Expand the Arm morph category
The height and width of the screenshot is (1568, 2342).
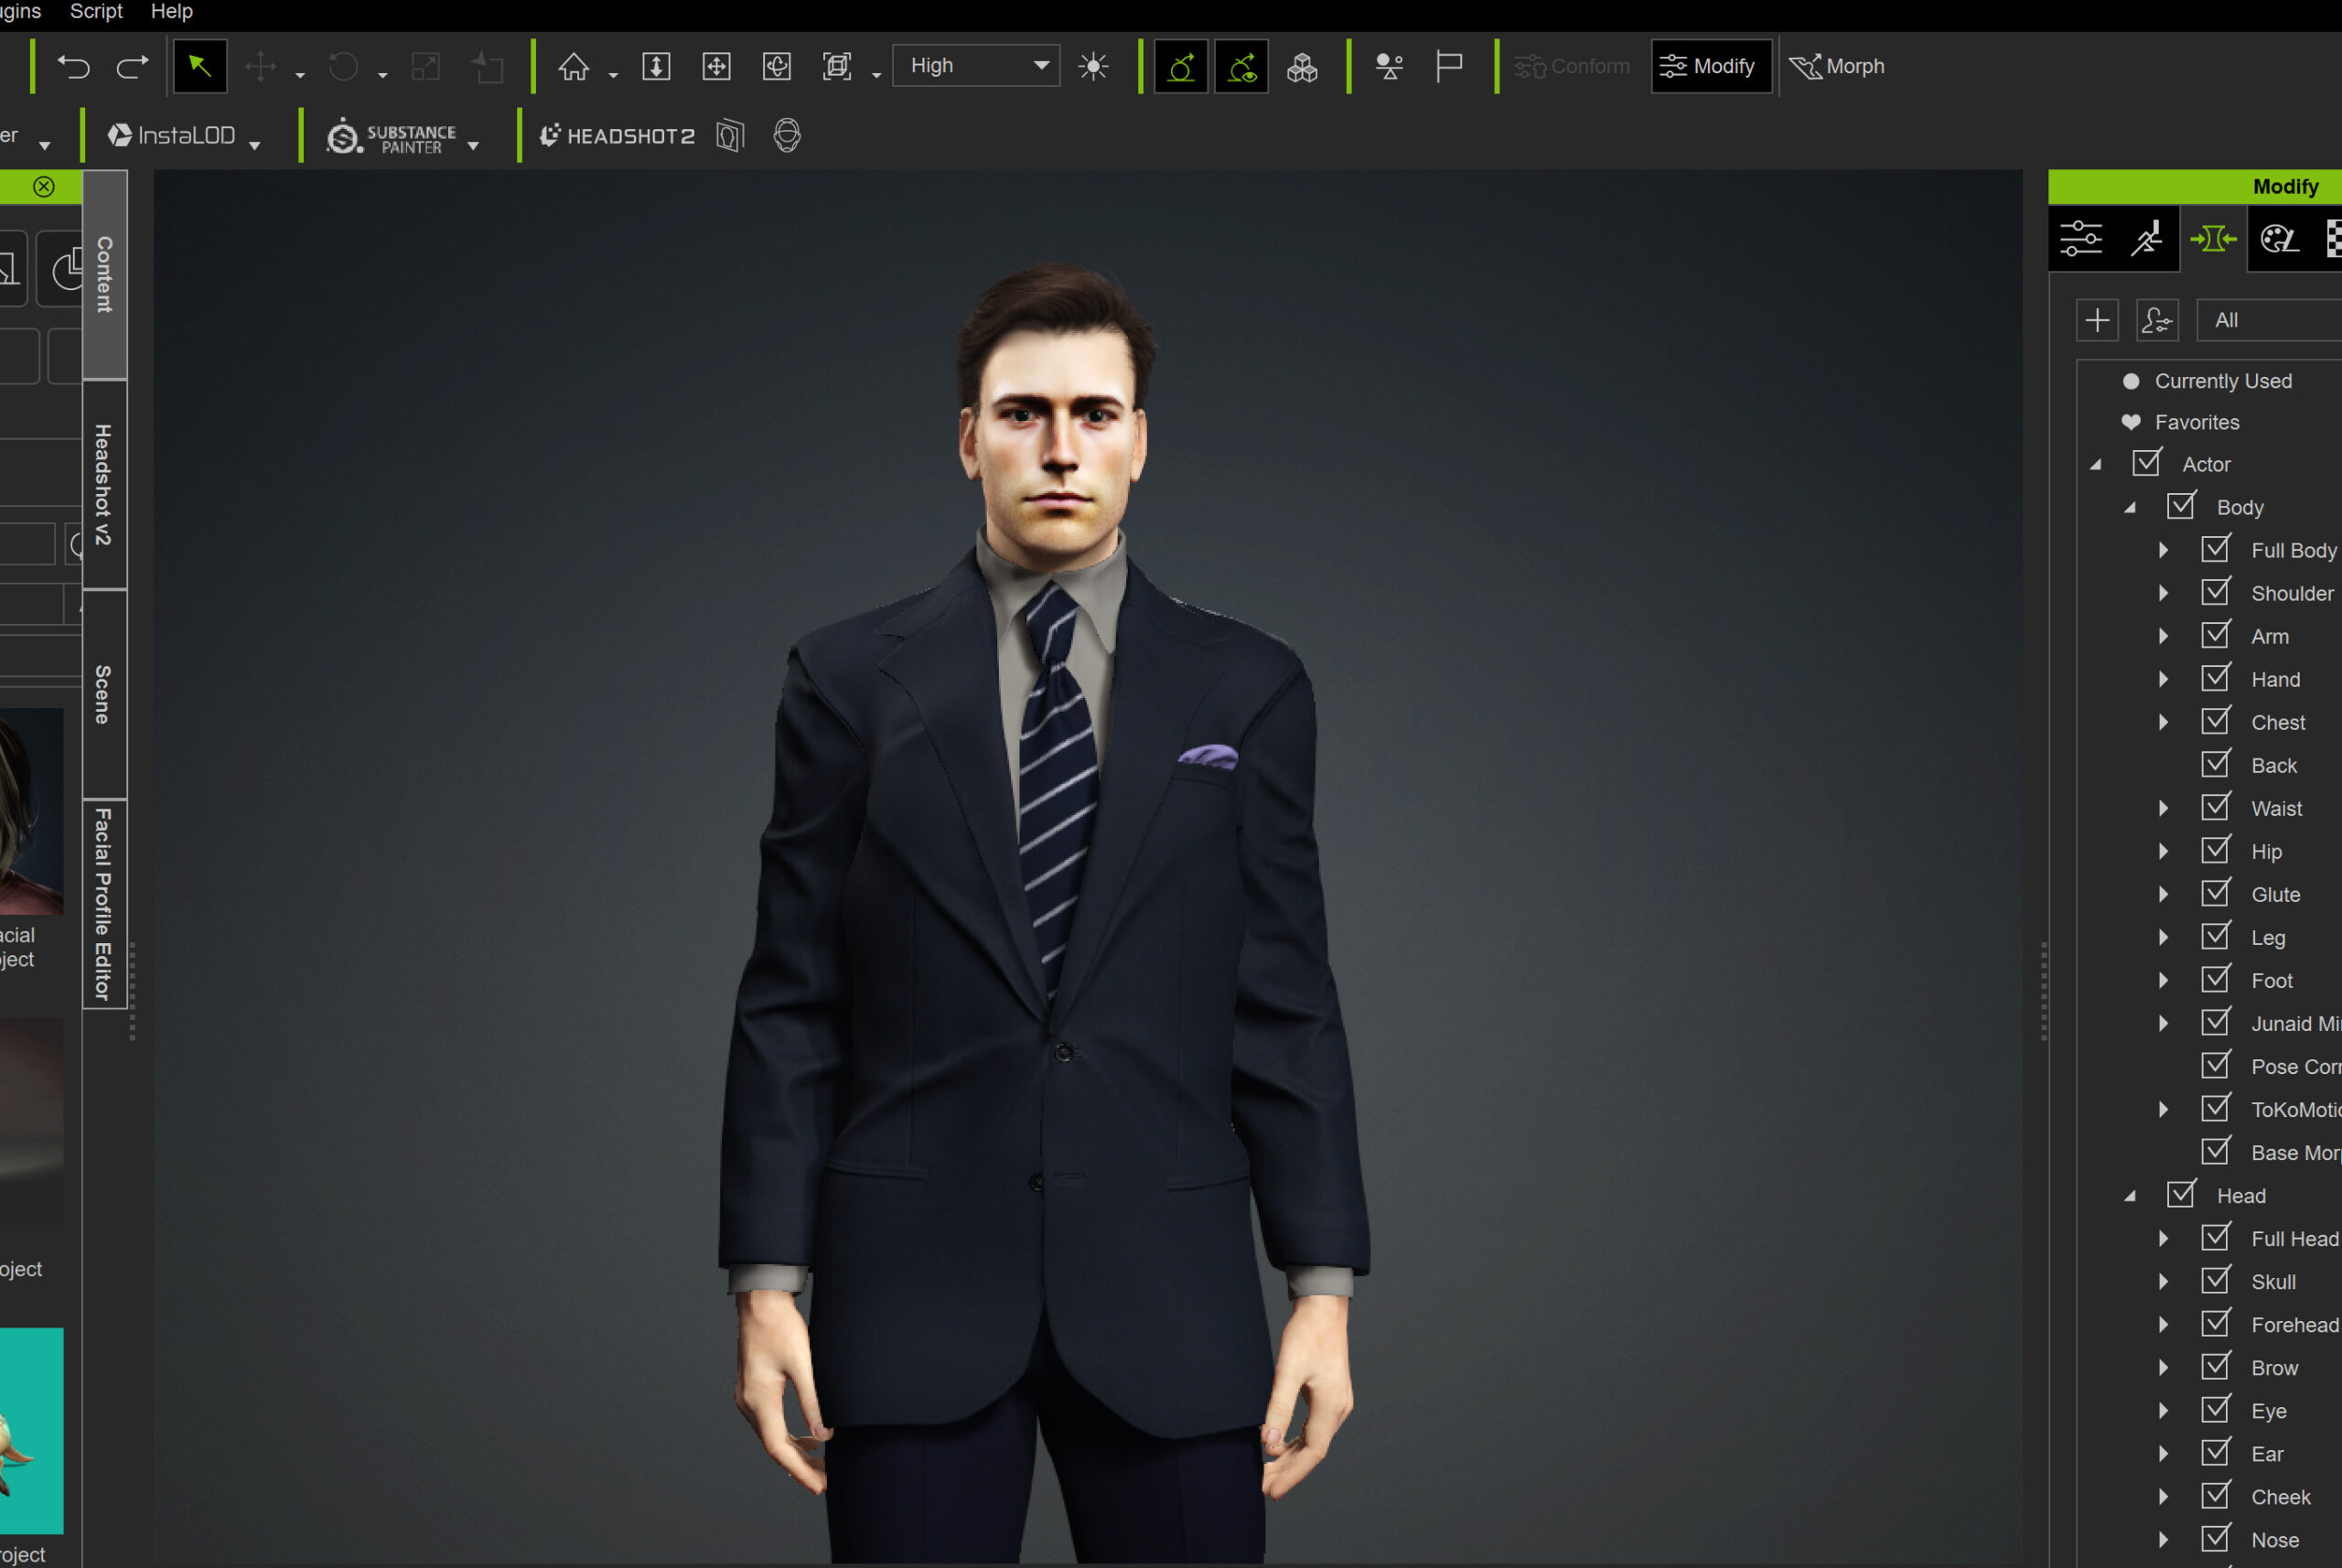(2163, 636)
